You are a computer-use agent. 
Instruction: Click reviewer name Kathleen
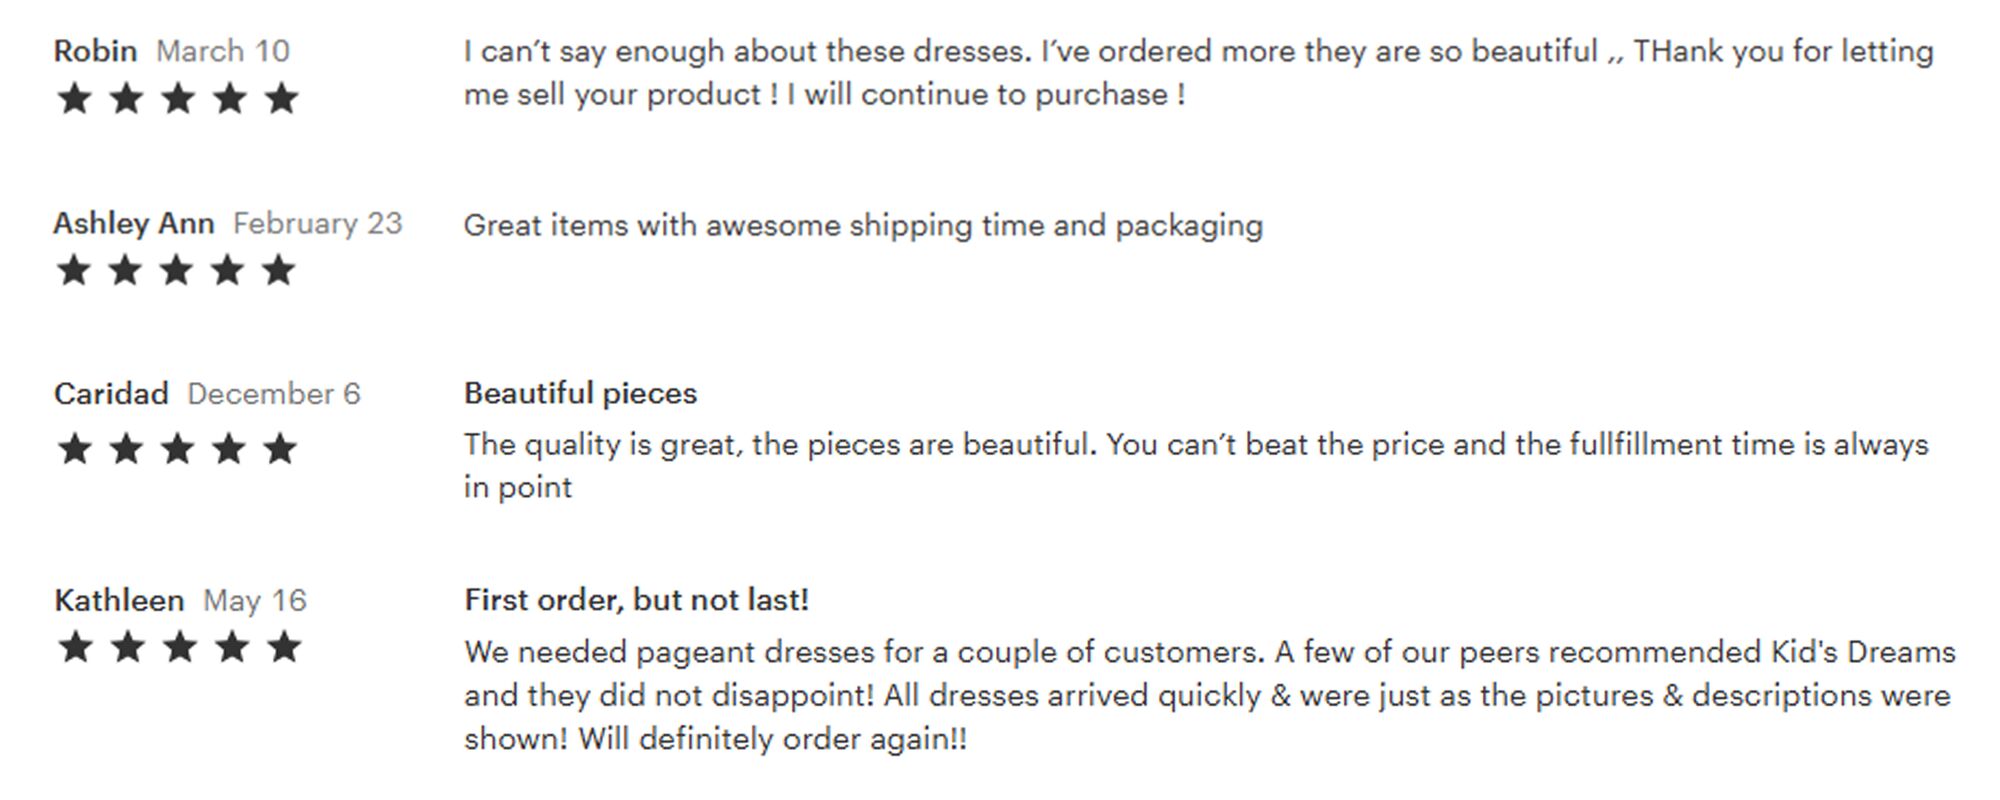pos(119,600)
